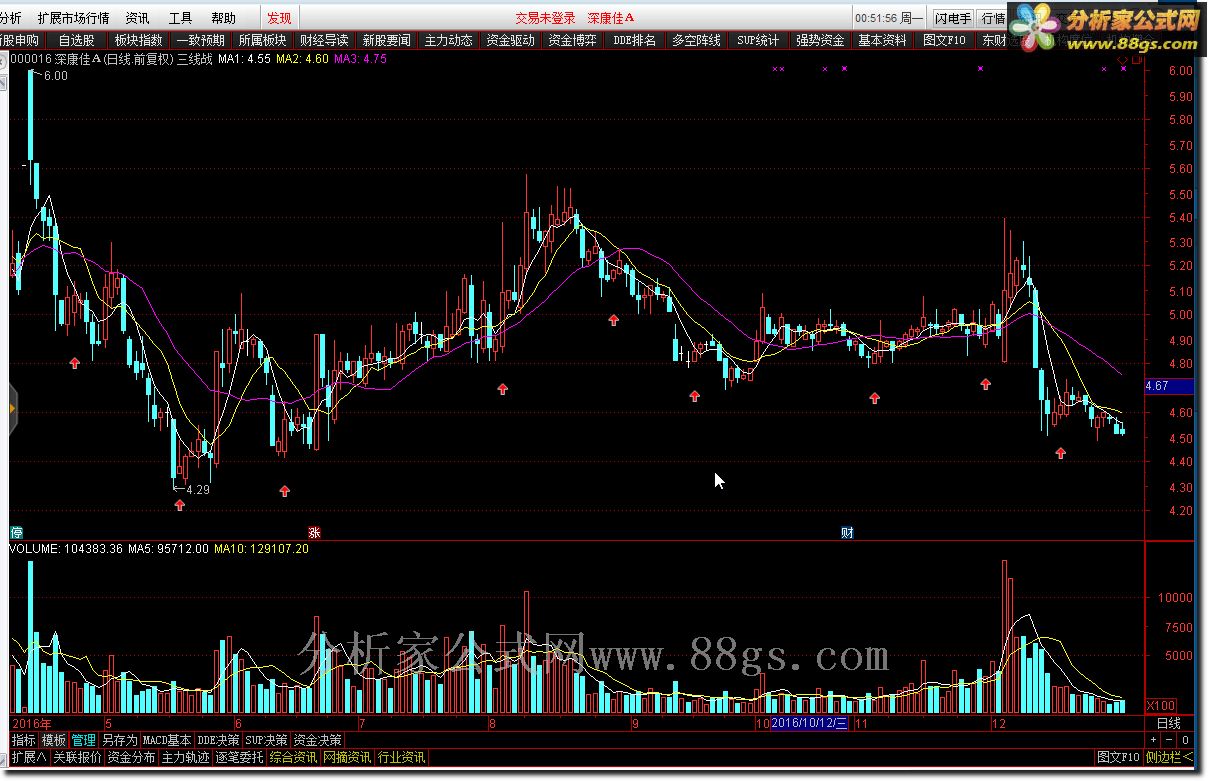Viewport: 1209px width, 781px height.
Task: Click the 指标 indicator tab
Action: [x=23, y=741]
